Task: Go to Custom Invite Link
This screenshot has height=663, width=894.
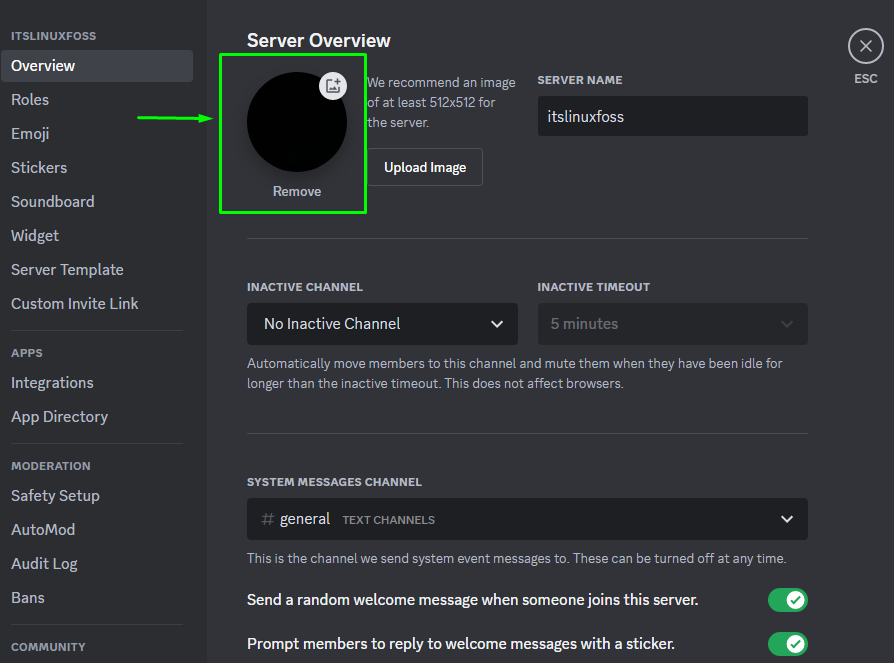Action: (97, 304)
